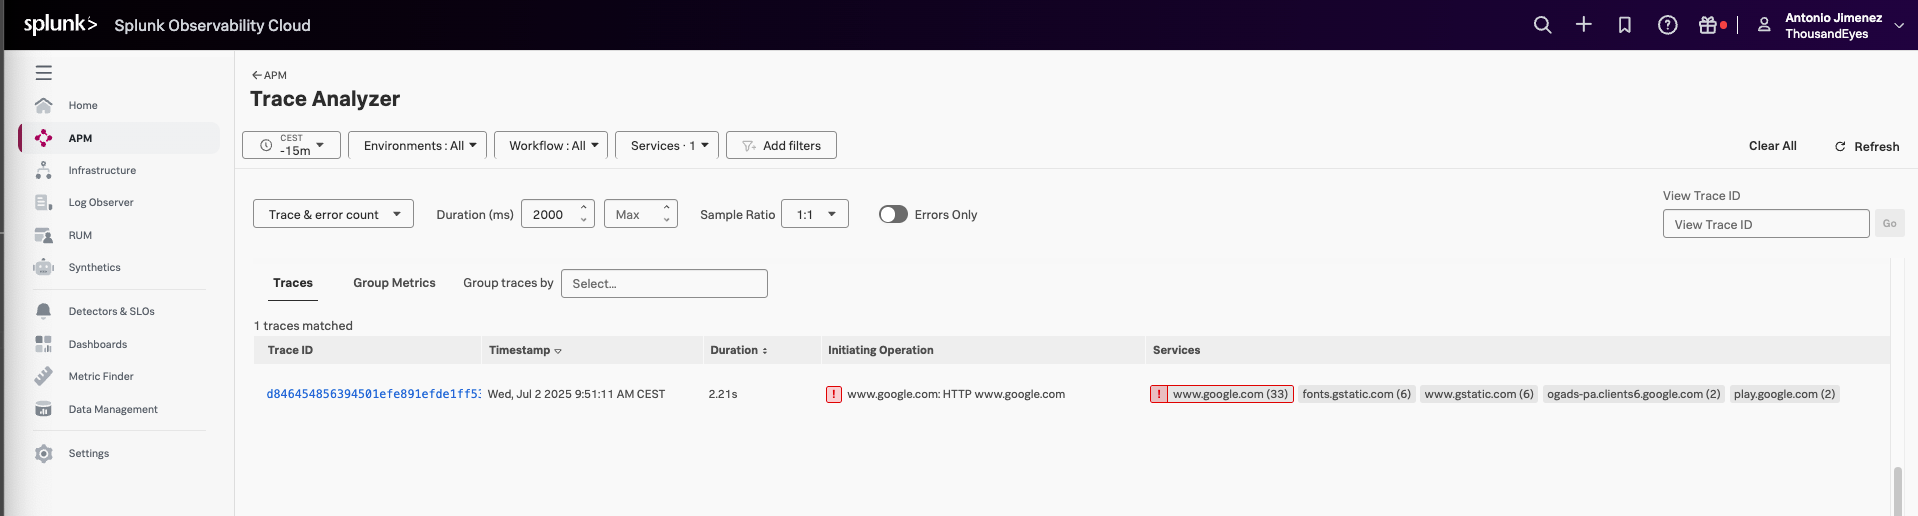
Task: Click the plus create icon
Action: click(1584, 24)
